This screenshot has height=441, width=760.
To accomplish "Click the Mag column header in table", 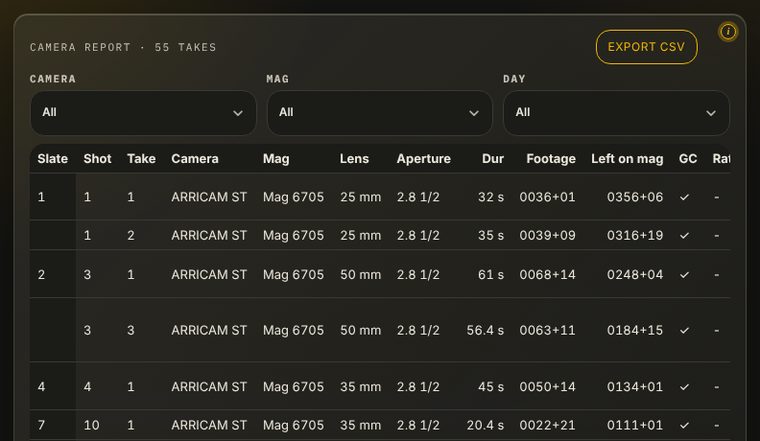I will tap(276, 159).
